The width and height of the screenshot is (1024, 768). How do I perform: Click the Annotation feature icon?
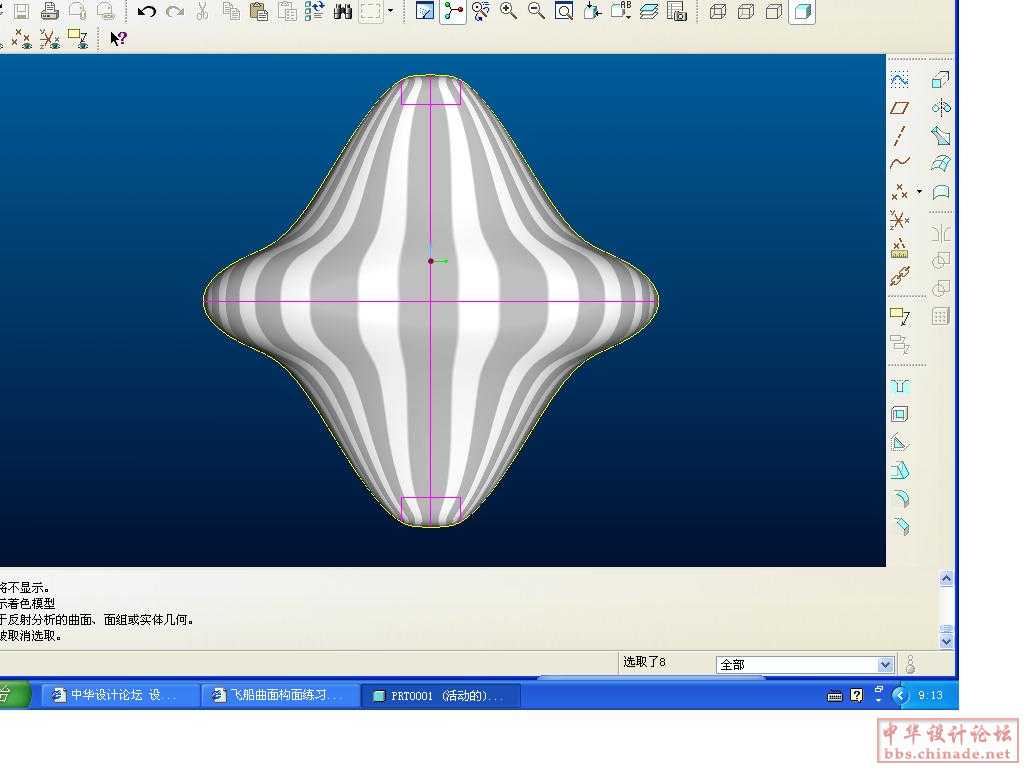(900, 316)
